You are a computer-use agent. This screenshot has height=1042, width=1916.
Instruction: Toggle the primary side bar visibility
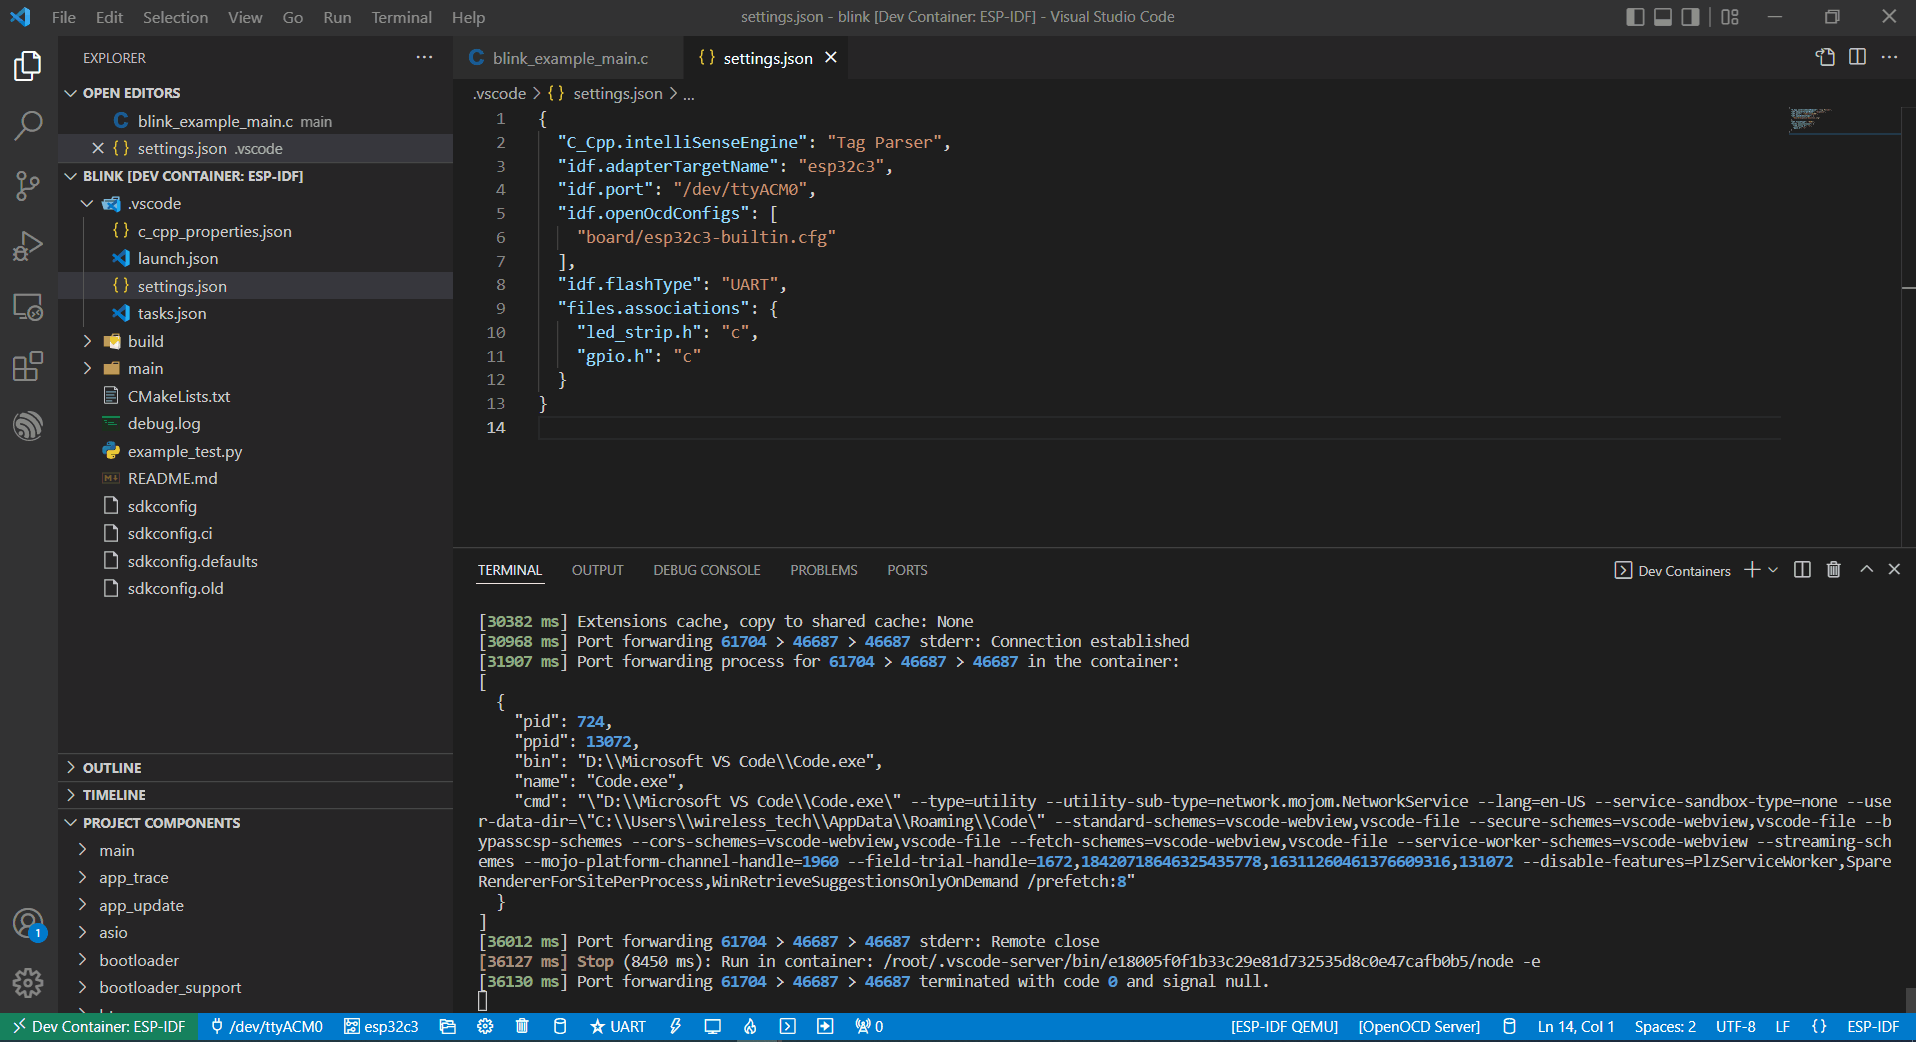click(x=1635, y=17)
